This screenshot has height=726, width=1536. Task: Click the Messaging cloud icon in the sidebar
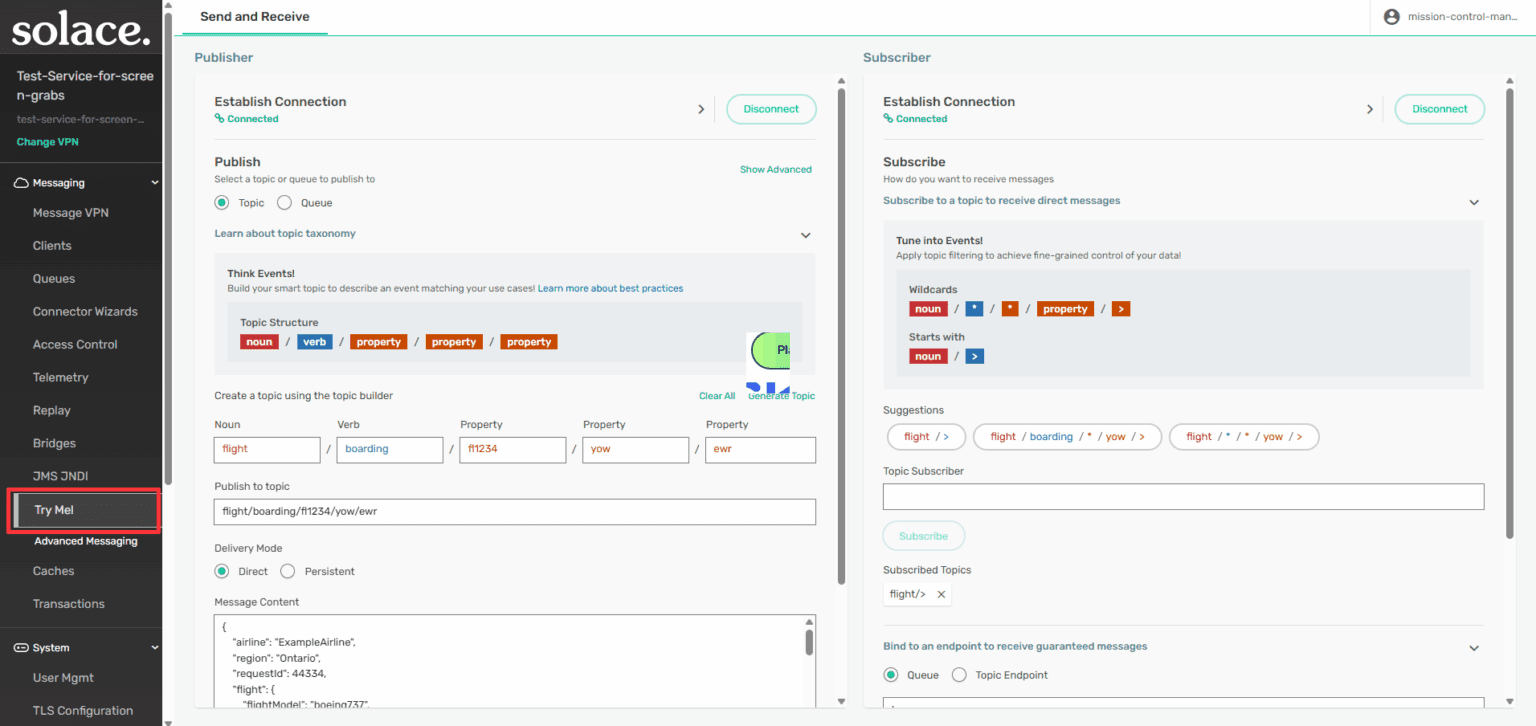(x=22, y=181)
